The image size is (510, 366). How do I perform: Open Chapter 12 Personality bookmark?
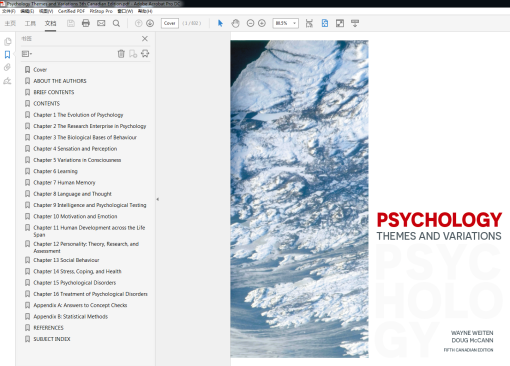point(86,247)
